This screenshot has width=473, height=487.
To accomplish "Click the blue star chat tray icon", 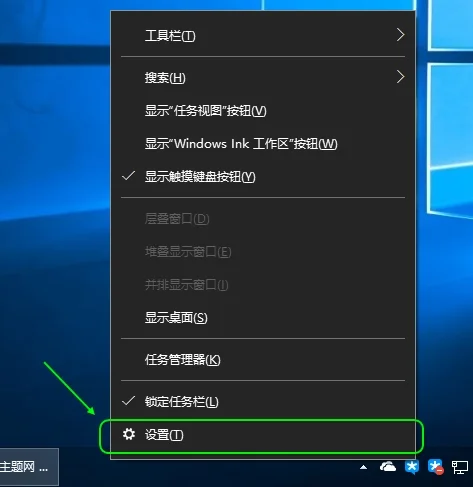I will pyautogui.click(x=412, y=467).
